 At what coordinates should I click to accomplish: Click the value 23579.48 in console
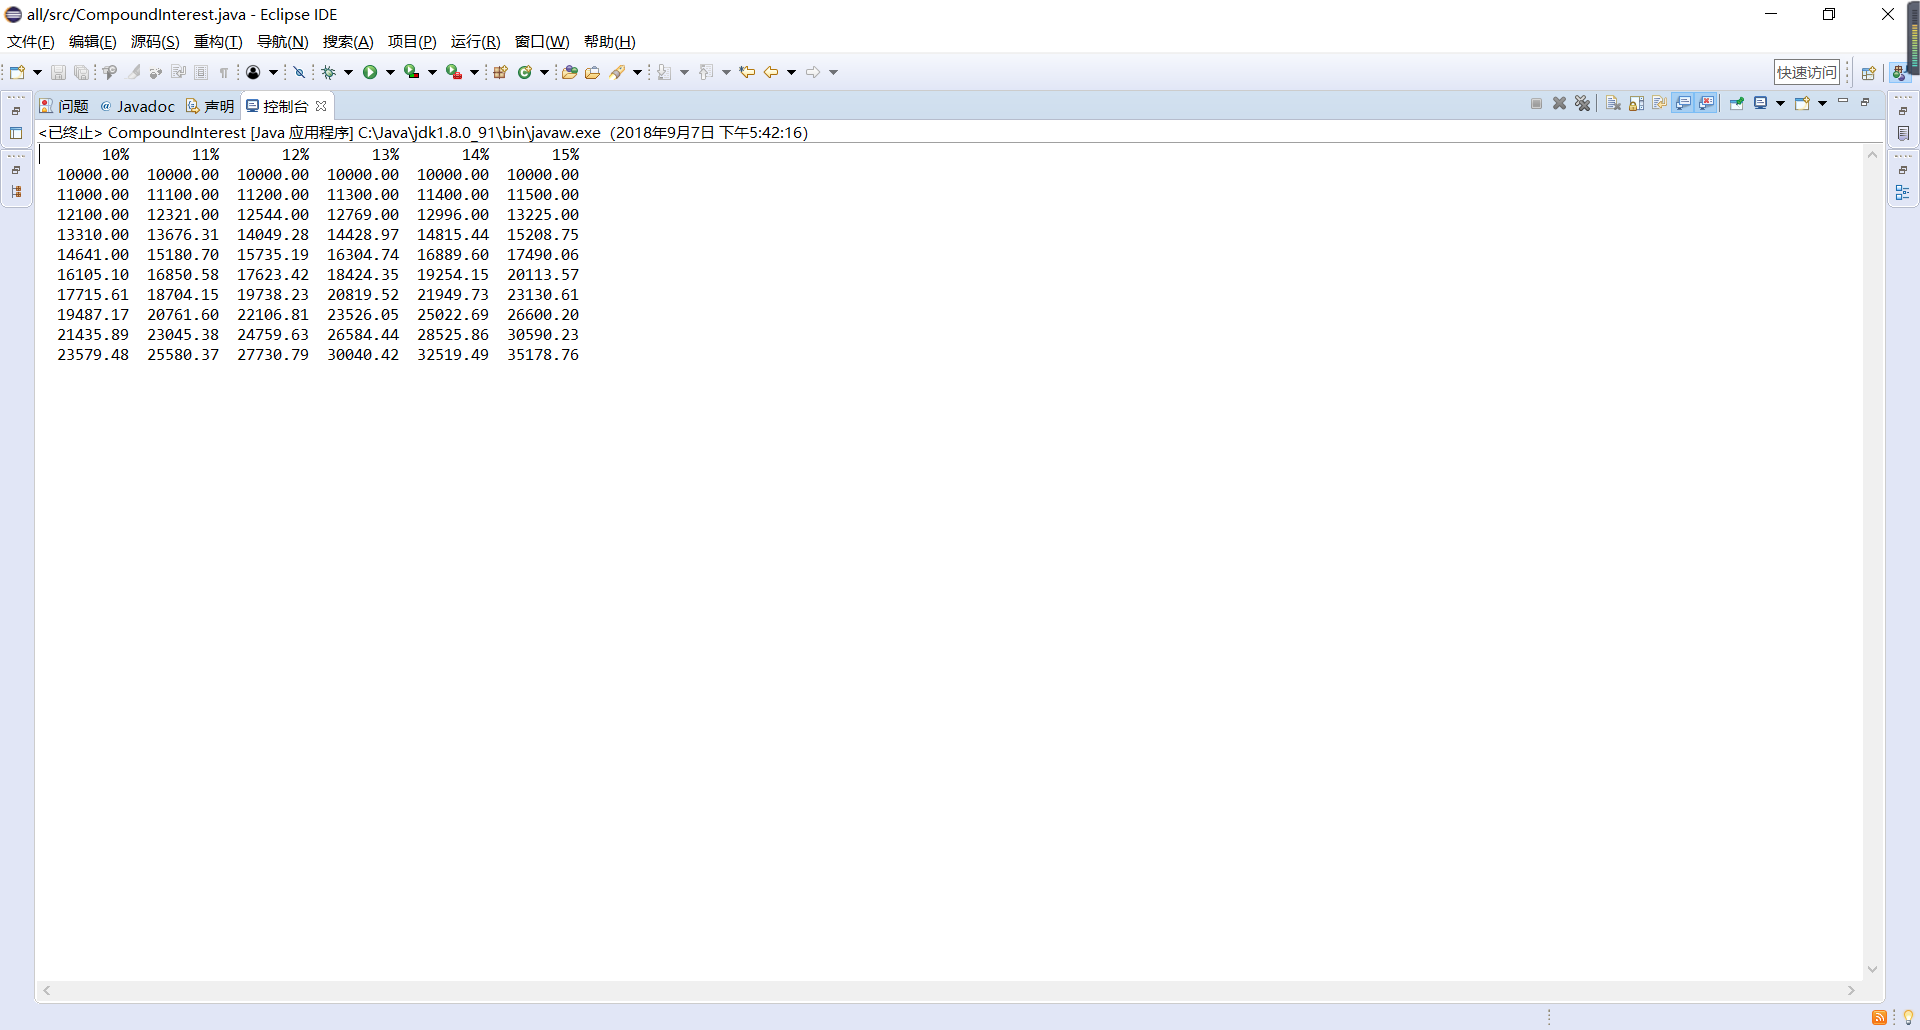click(93, 354)
